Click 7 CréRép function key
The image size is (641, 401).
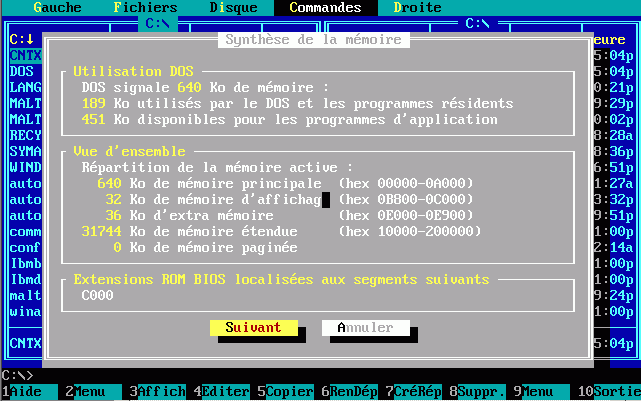(413, 392)
